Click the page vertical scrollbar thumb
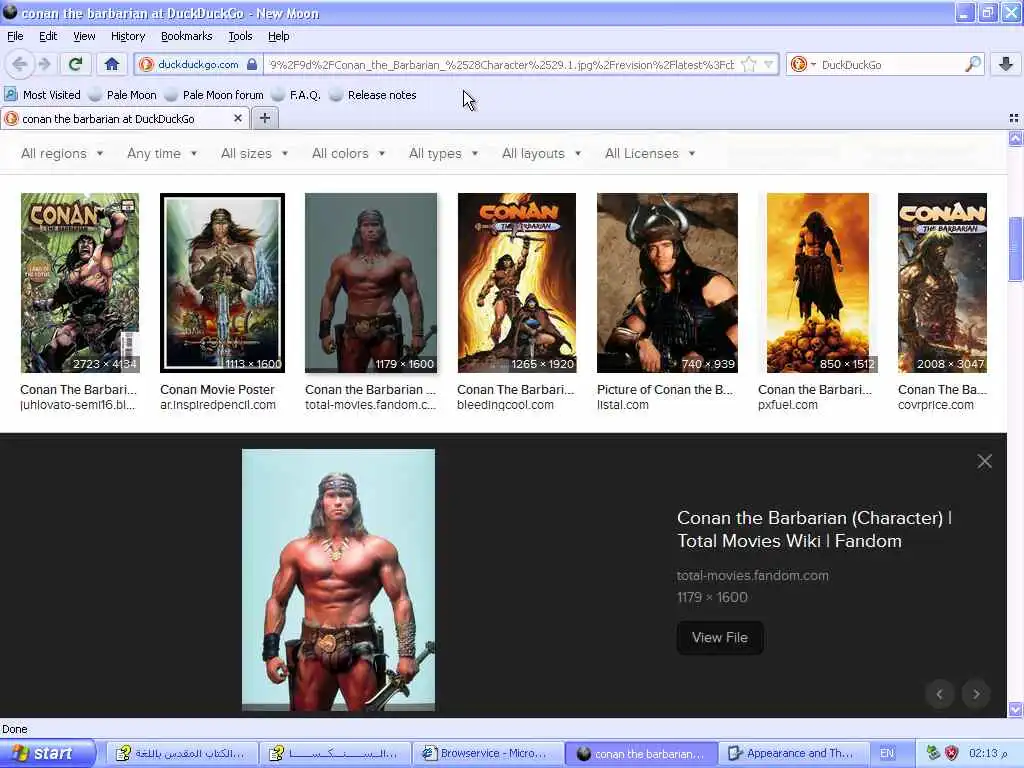This screenshot has width=1024, height=768. click(x=1016, y=249)
